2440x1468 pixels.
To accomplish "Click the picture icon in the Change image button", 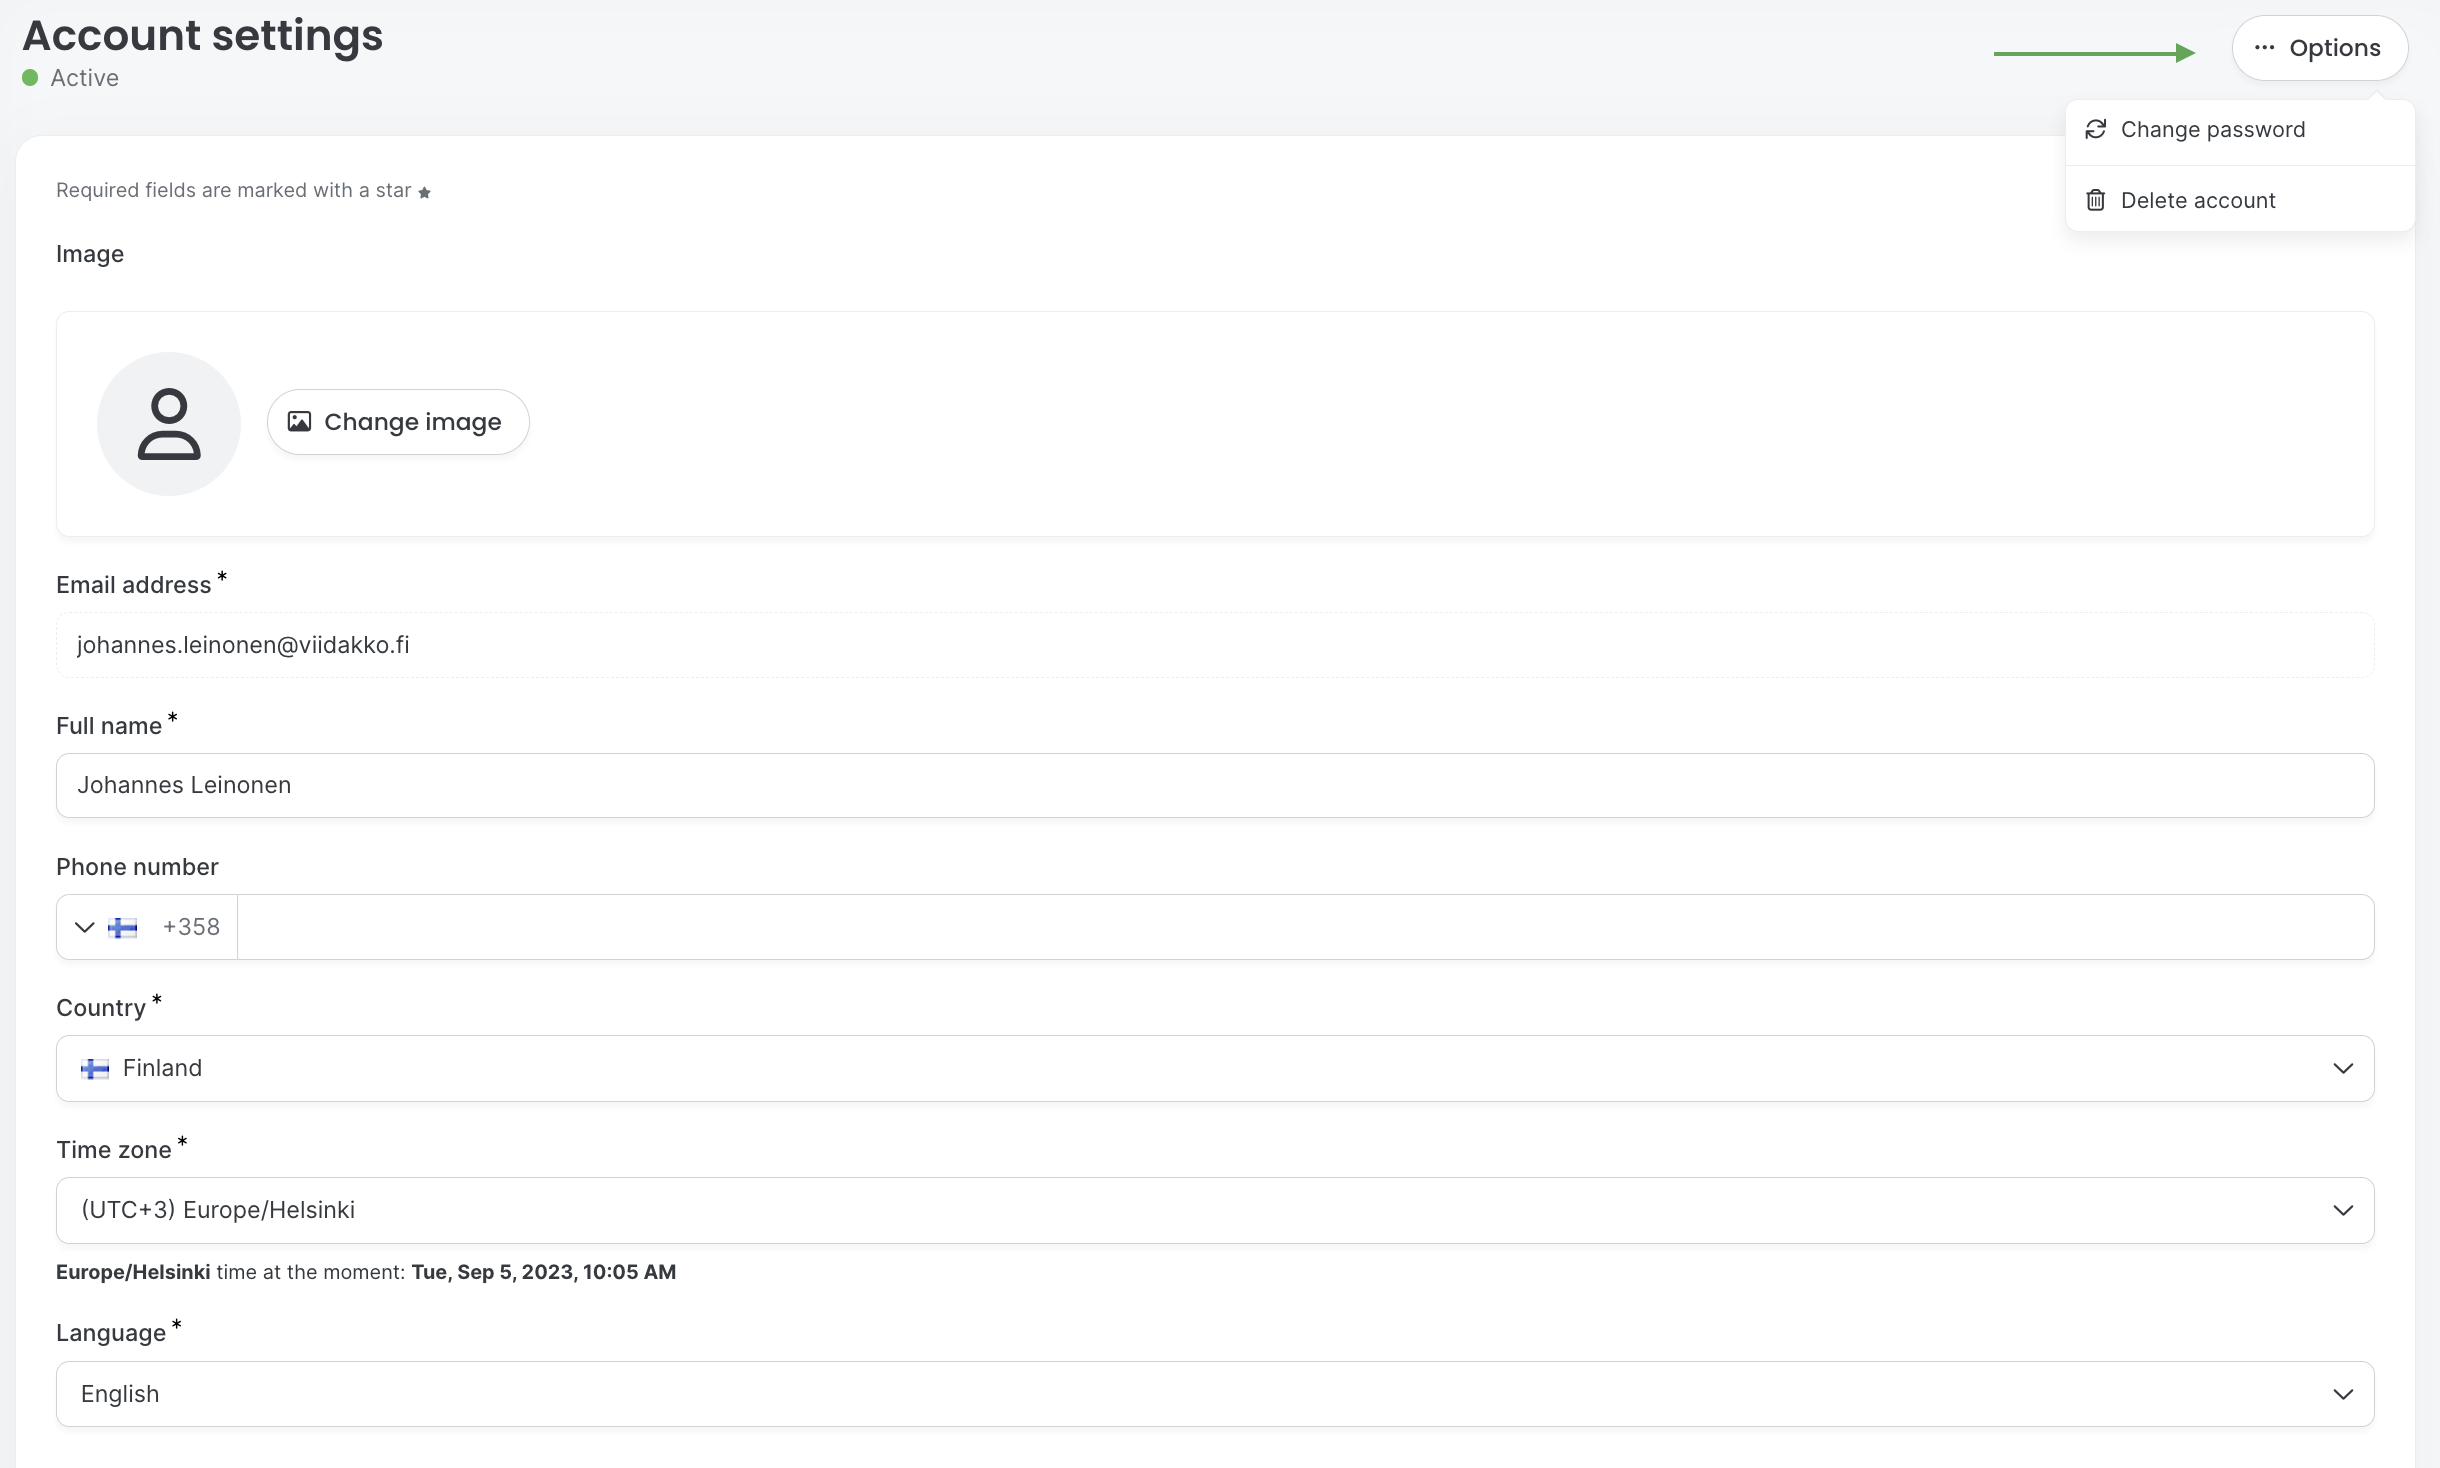I will click(x=299, y=422).
